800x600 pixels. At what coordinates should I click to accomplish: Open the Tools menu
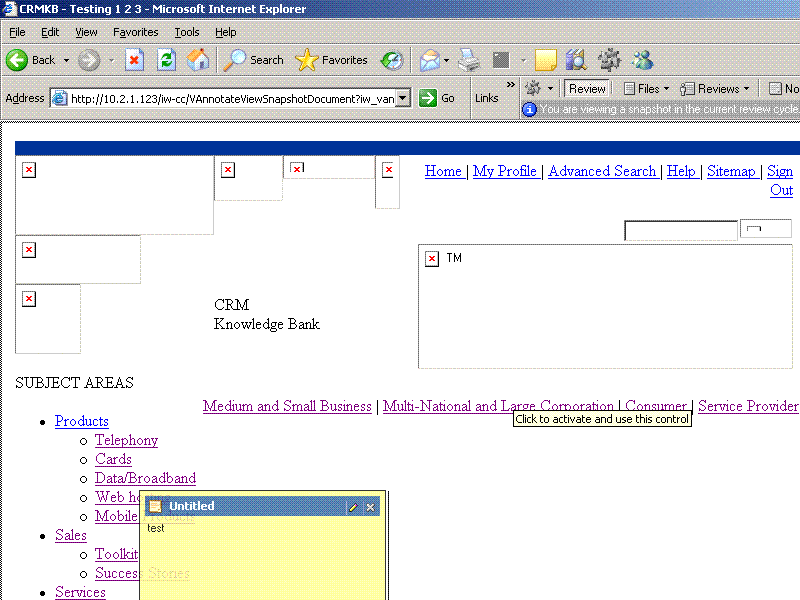click(x=187, y=32)
